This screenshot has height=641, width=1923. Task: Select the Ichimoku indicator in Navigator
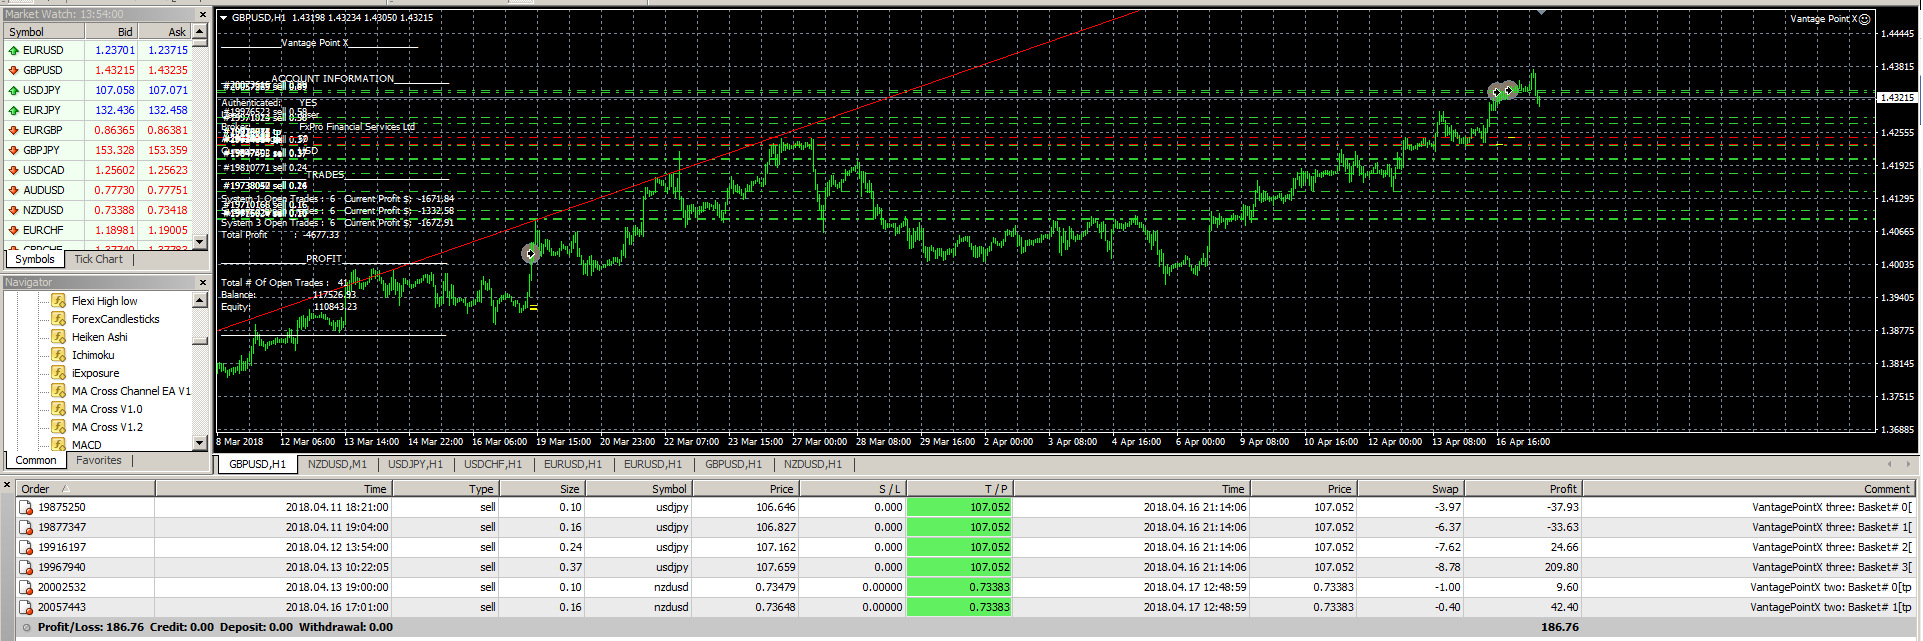(x=92, y=355)
